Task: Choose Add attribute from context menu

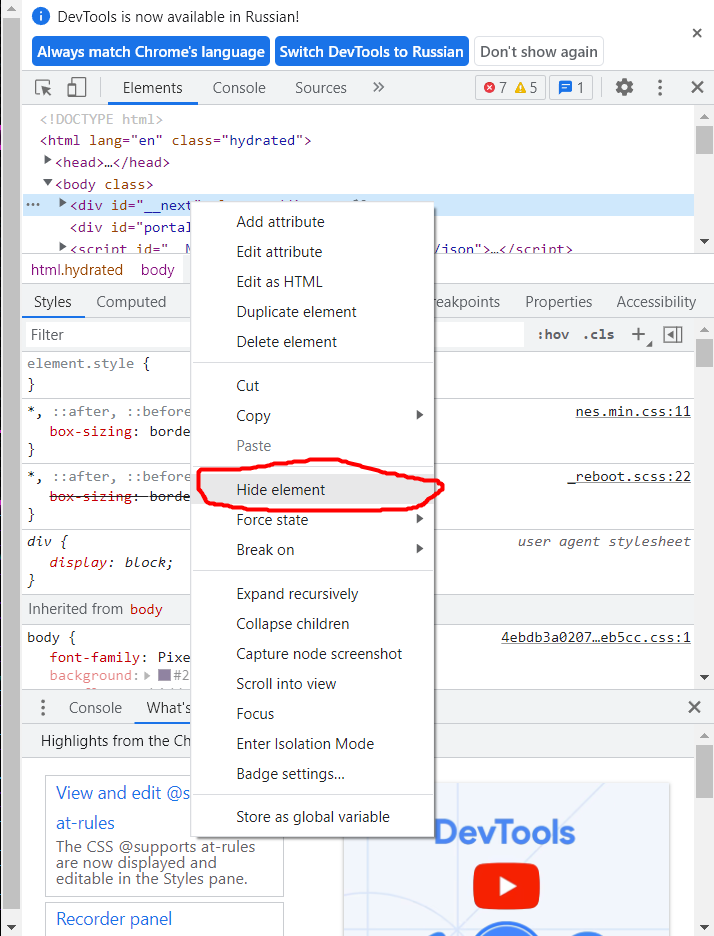Action: click(x=313, y=221)
